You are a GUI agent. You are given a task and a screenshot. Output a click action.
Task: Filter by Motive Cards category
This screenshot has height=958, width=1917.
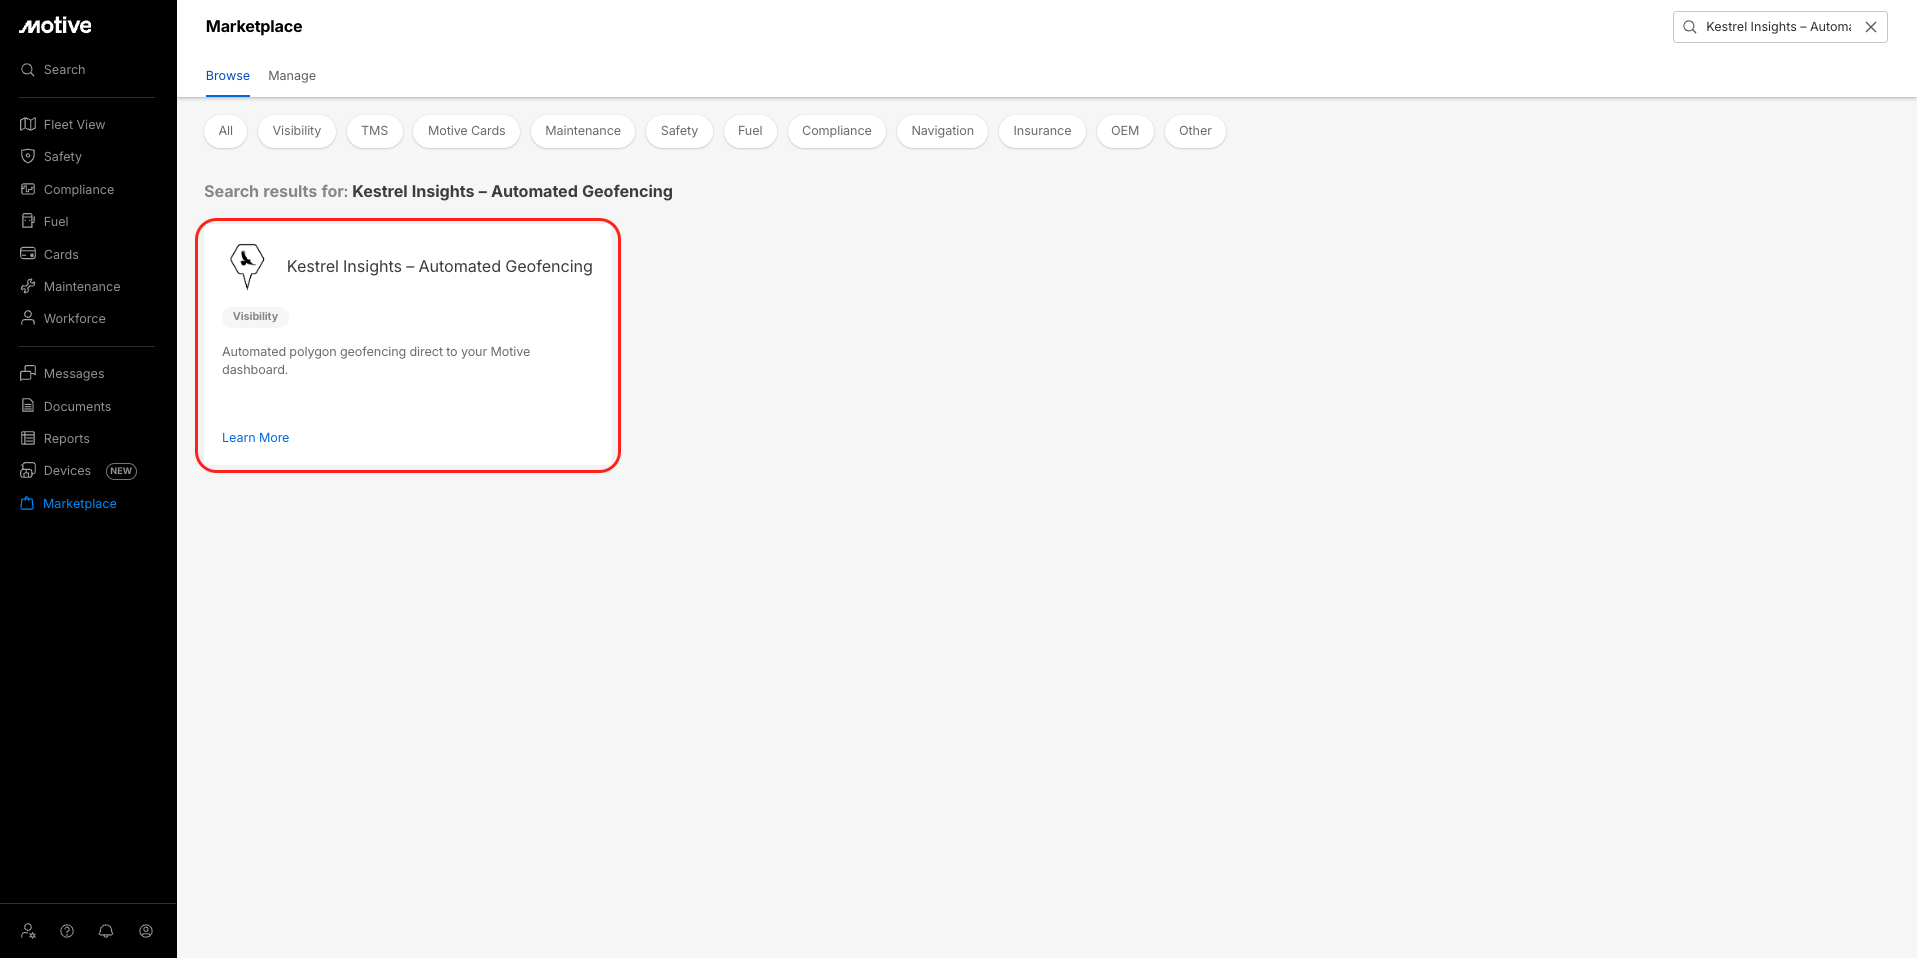[x=467, y=131]
